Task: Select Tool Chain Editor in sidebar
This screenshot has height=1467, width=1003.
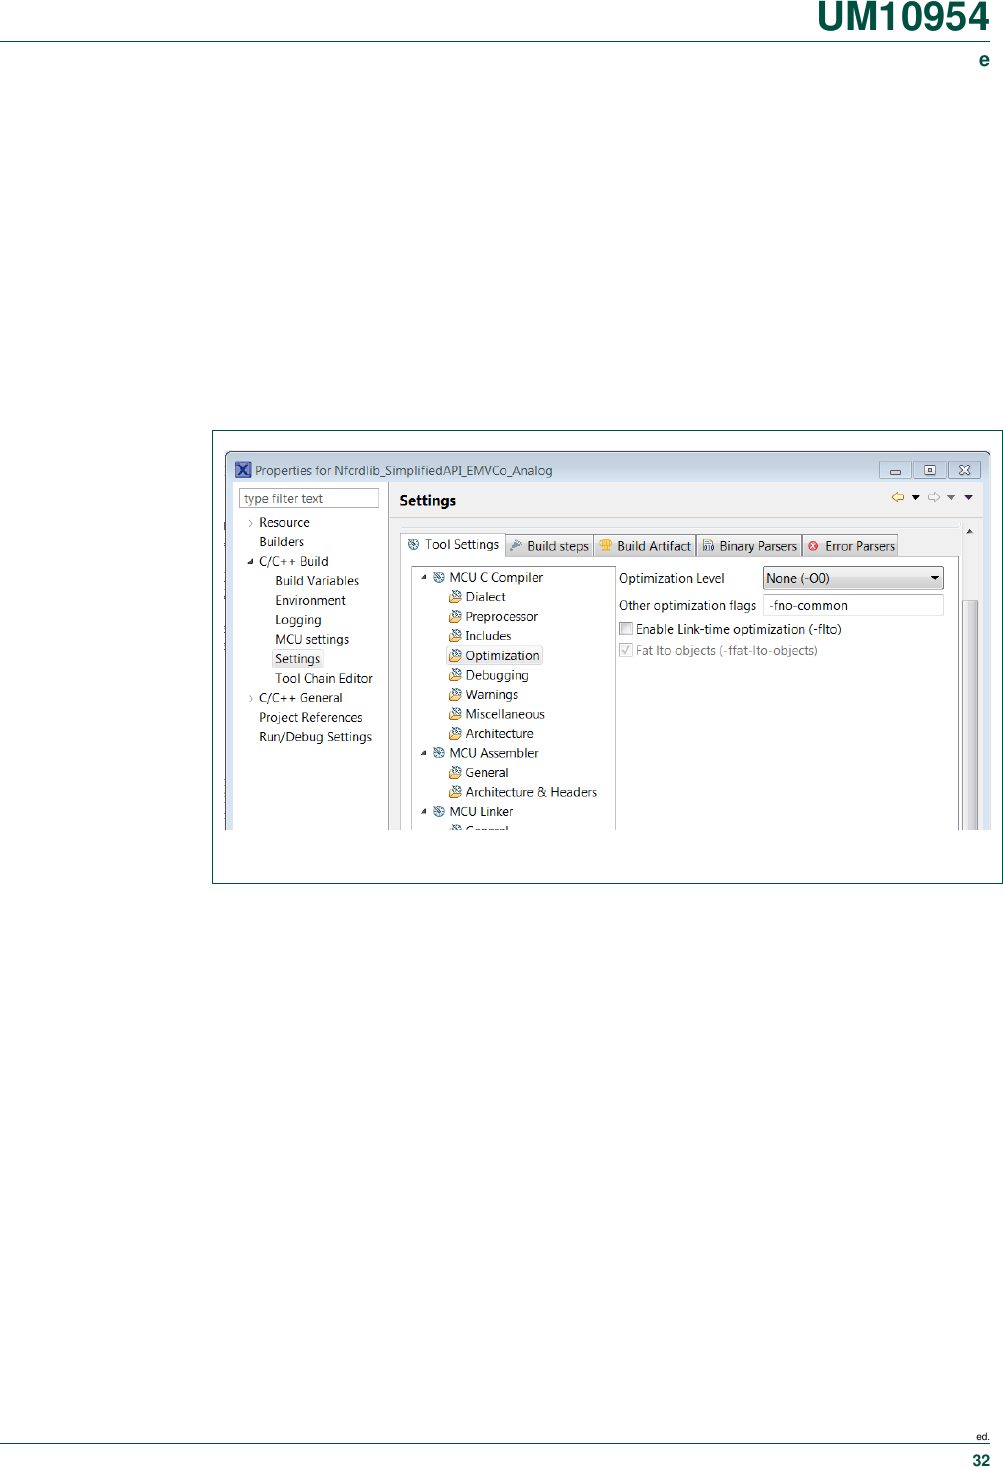Action: pos(323,679)
